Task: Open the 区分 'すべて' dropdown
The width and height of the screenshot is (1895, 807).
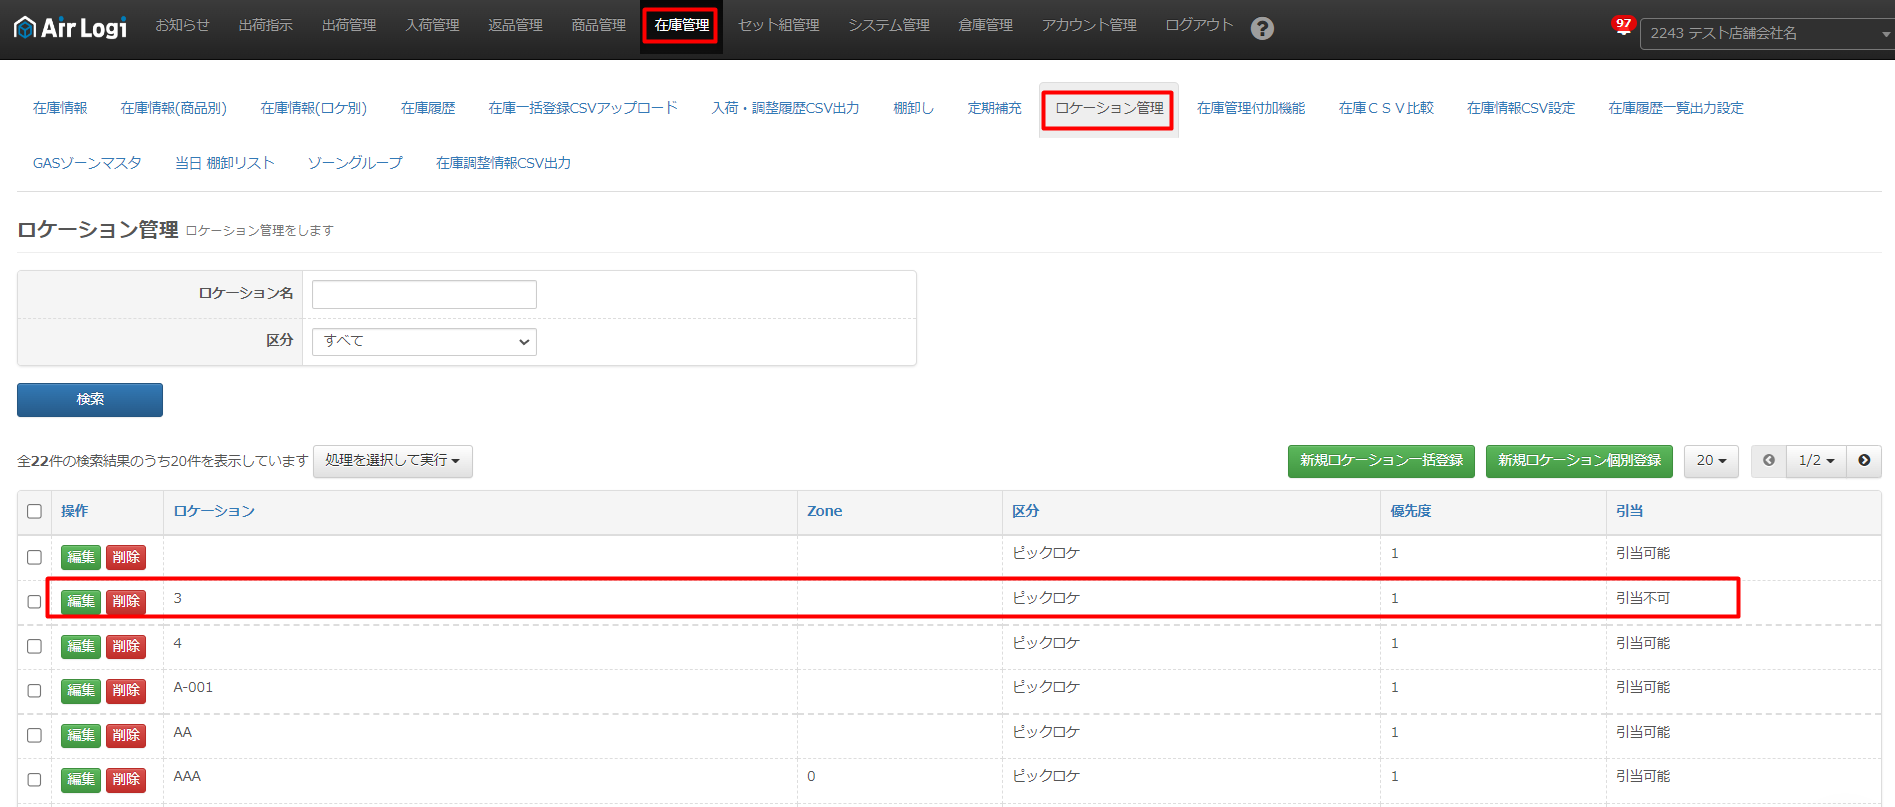Action: [424, 342]
